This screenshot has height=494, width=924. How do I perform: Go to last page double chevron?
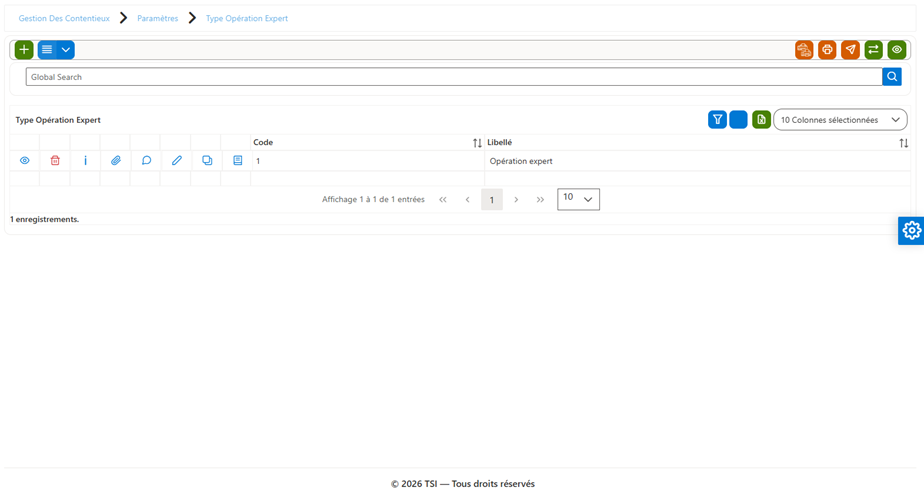[x=540, y=200]
